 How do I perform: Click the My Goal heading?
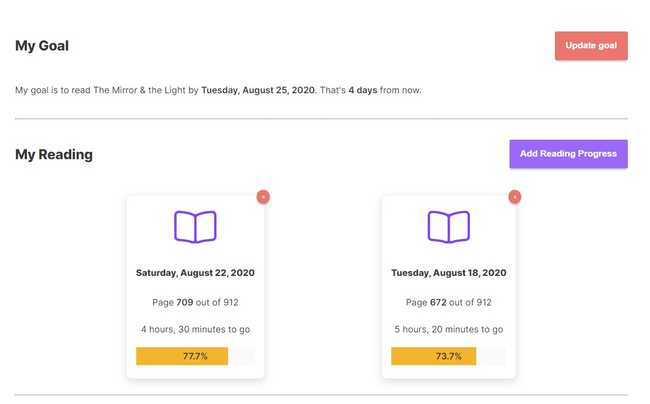(x=42, y=46)
